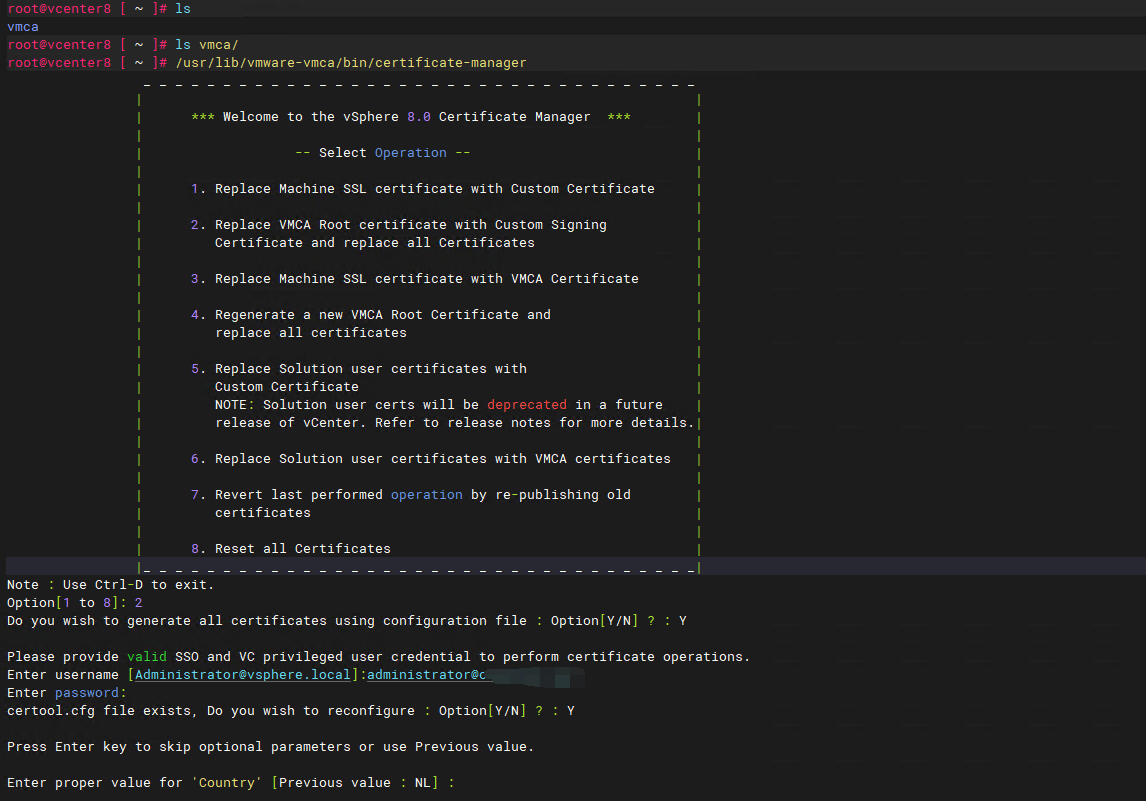Image resolution: width=1146 pixels, height=801 pixels.
Task: Click the 'Enter password:' prompt
Action: (67, 693)
